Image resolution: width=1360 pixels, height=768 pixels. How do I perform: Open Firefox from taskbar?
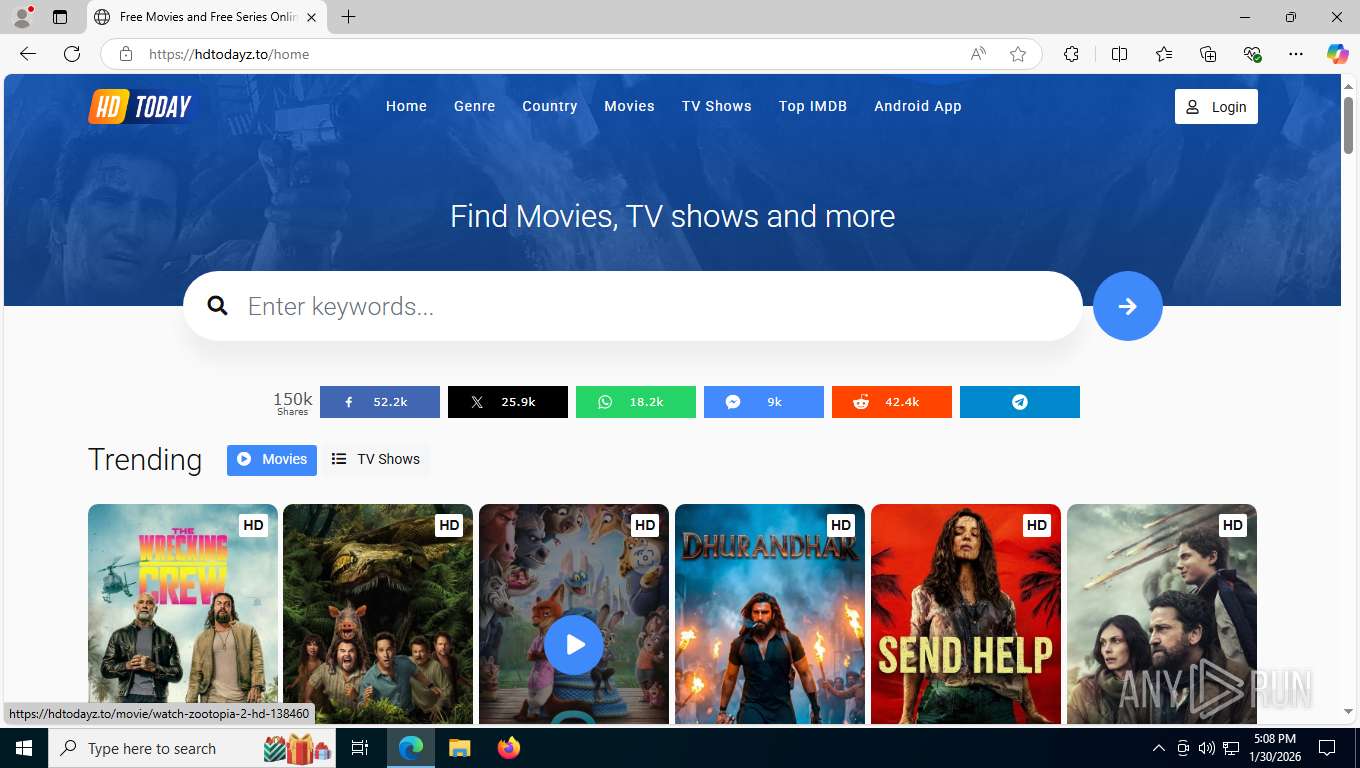(509, 748)
